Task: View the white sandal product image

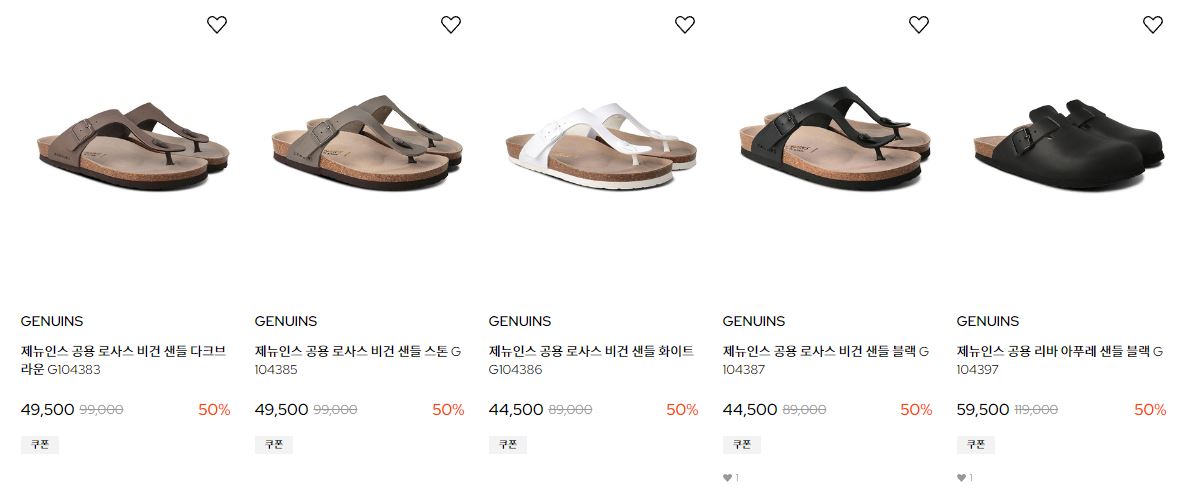Action: (x=601, y=145)
